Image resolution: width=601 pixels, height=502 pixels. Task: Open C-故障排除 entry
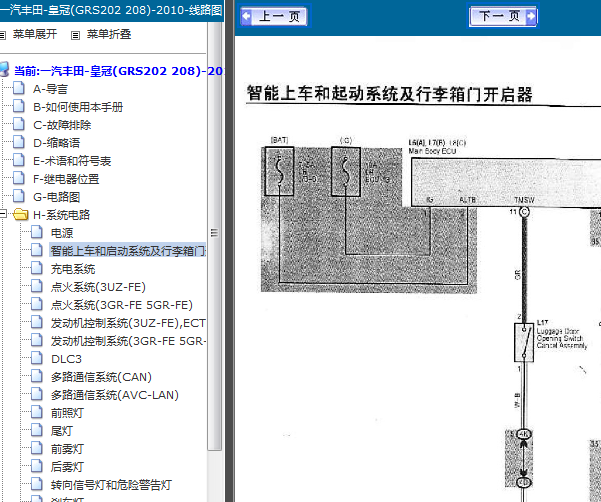click(62, 125)
